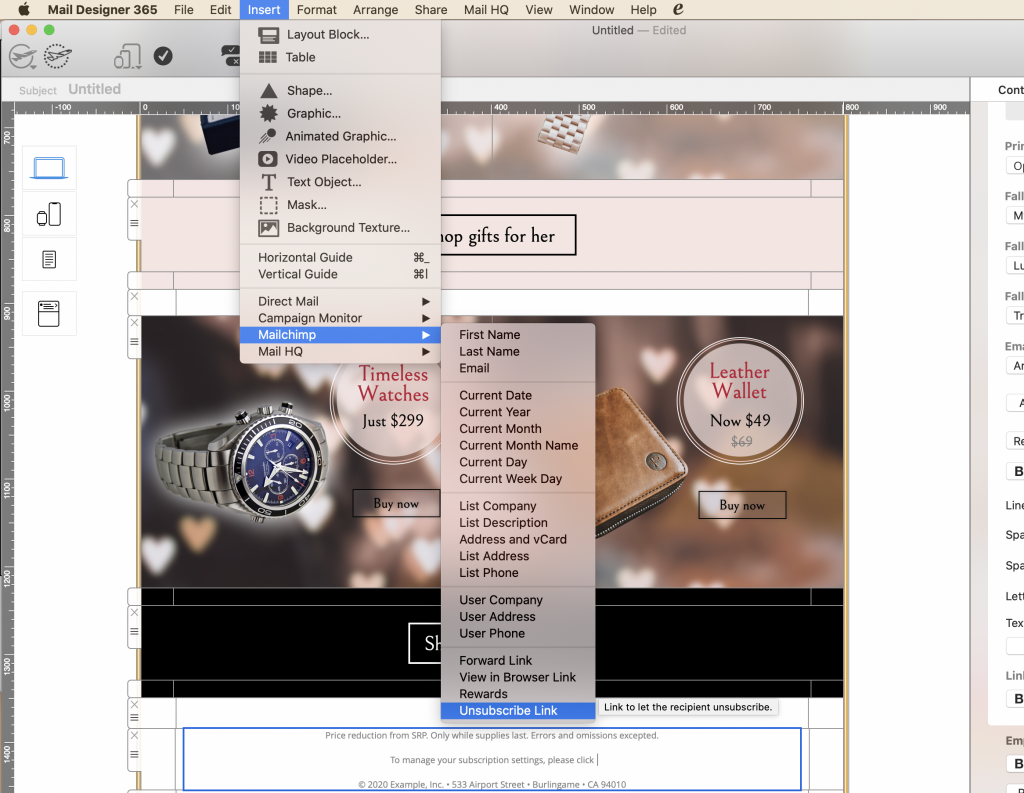Viewport: 1024px width, 793px height.
Task: Remove the footer text layout block
Action: (134, 735)
